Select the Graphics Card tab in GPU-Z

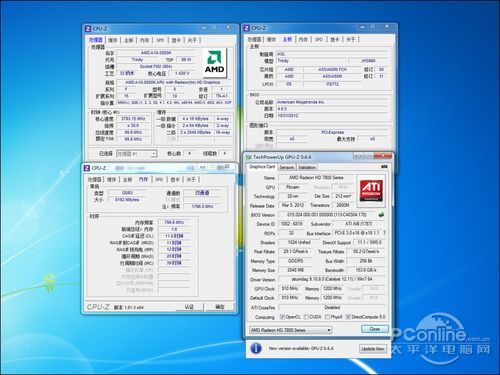[262, 167]
